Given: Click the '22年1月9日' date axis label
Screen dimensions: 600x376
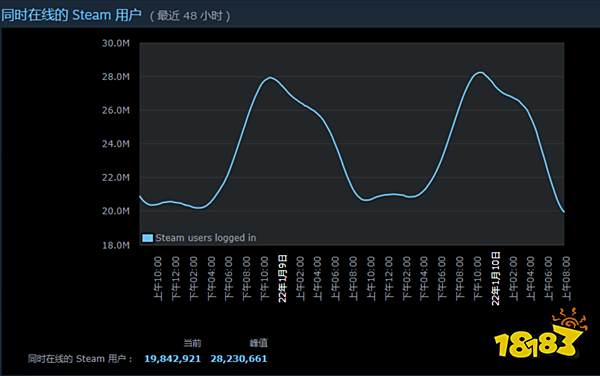Looking at the screenshot, I should [x=282, y=278].
